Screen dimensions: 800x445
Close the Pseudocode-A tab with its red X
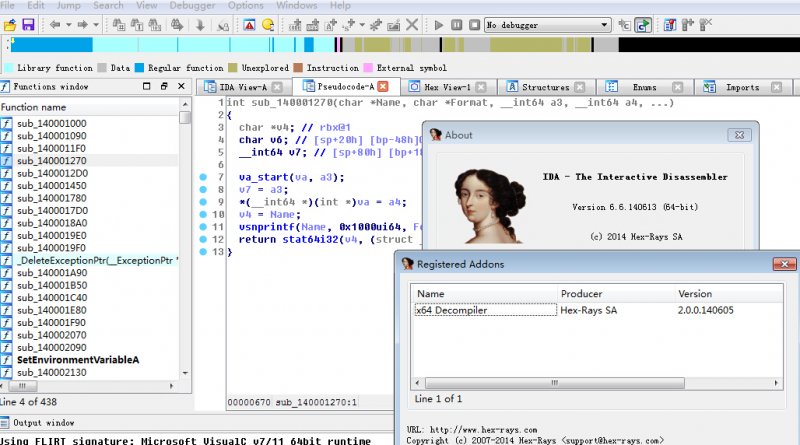(x=383, y=87)
